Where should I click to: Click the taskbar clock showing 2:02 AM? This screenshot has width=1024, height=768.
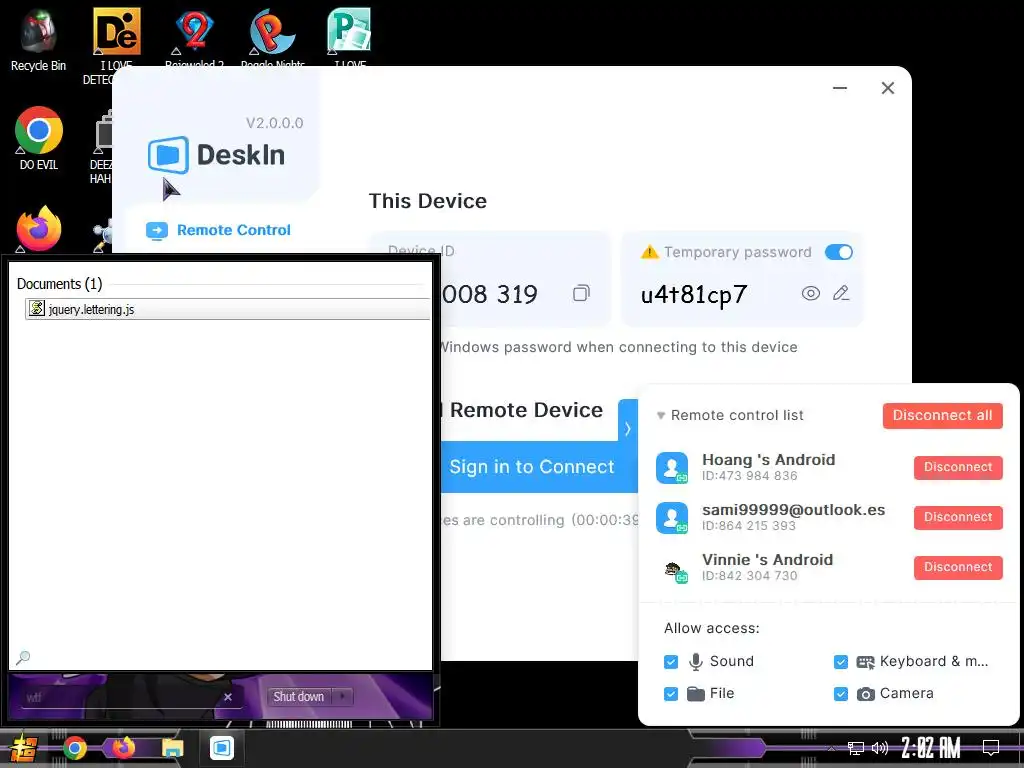coord(931,748)
